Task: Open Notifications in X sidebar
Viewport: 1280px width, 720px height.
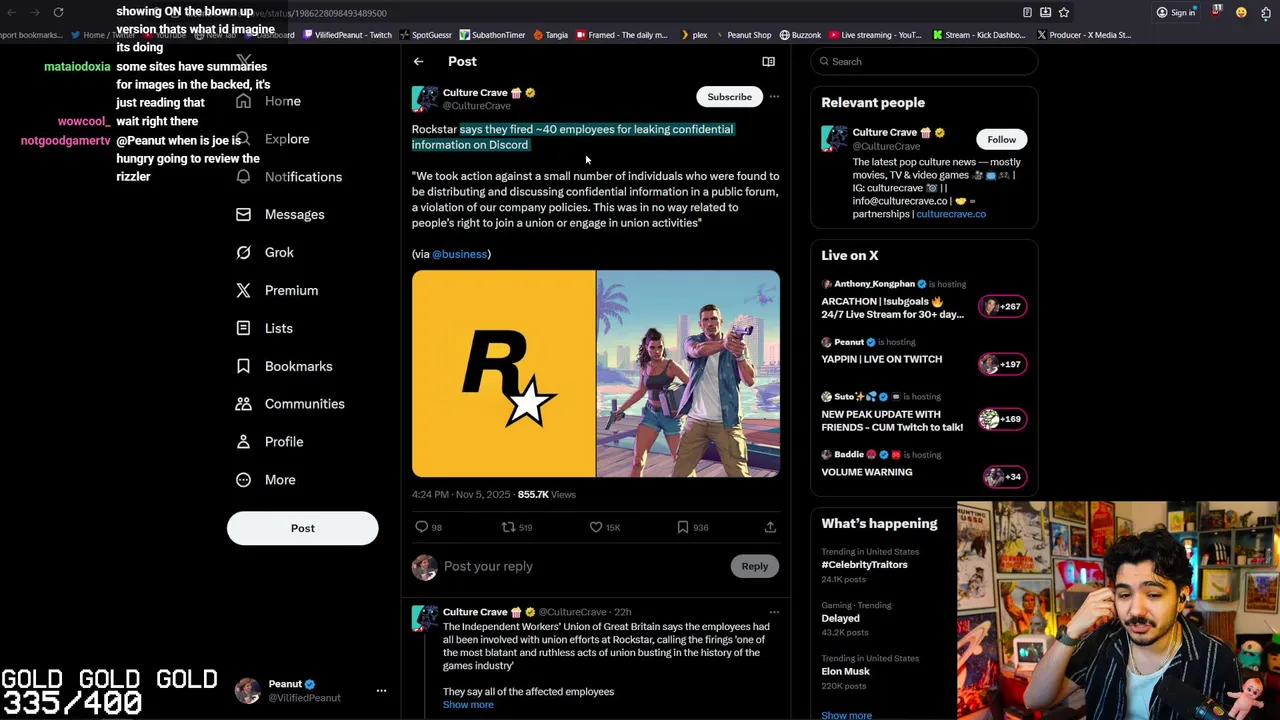Action: (289, 177)
